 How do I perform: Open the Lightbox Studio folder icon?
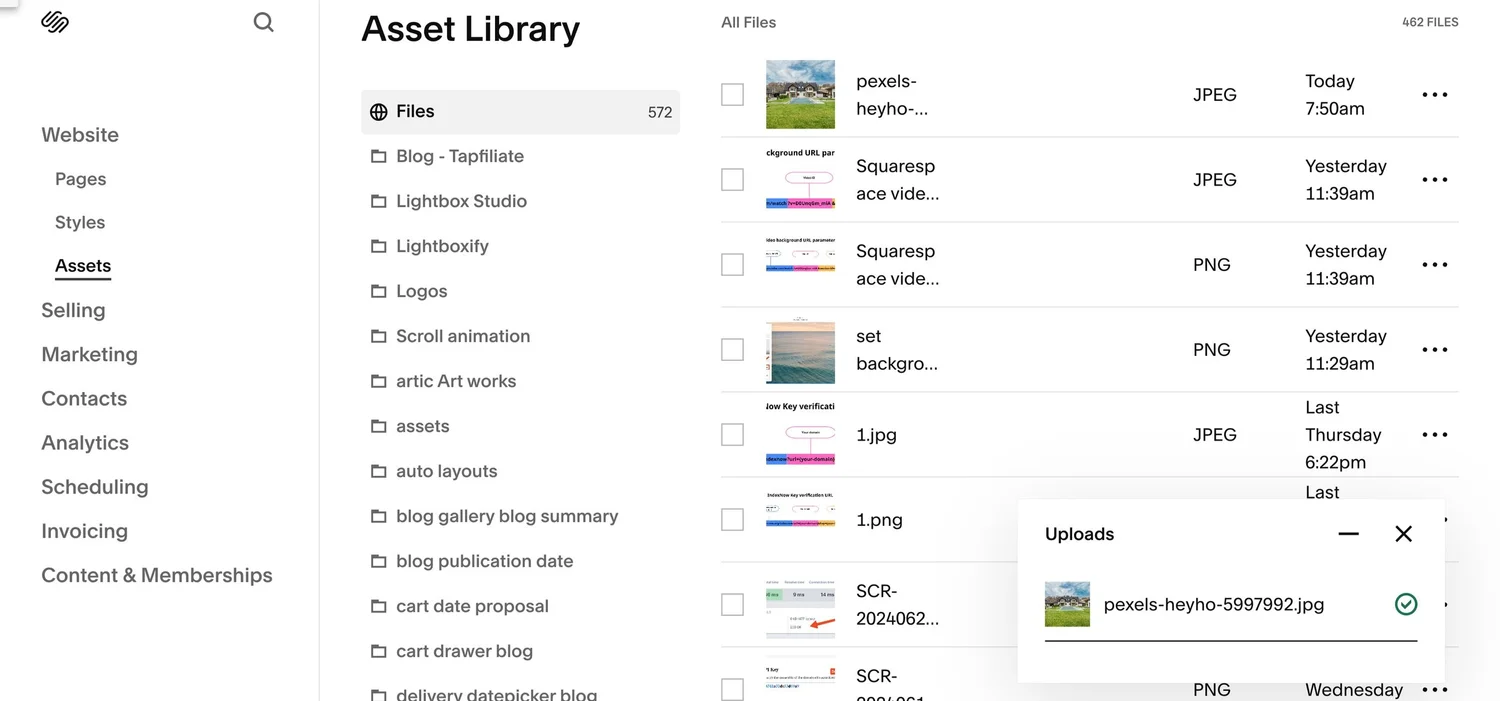tap(378, 201)
